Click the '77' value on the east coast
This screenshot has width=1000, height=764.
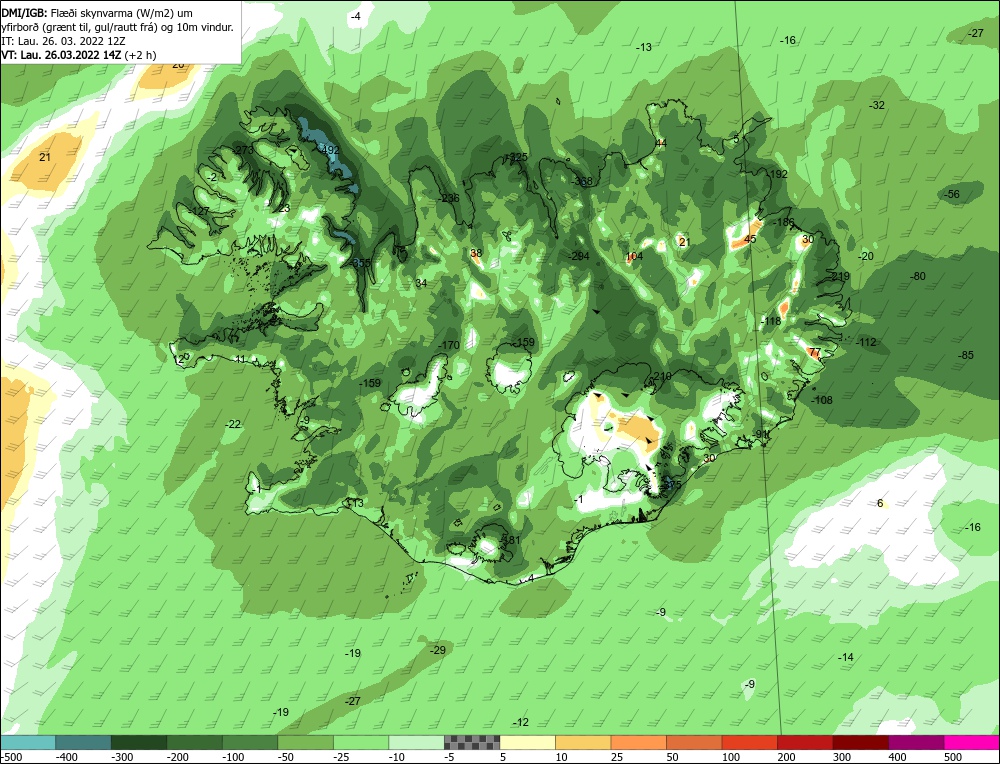(x=814, y=352)
